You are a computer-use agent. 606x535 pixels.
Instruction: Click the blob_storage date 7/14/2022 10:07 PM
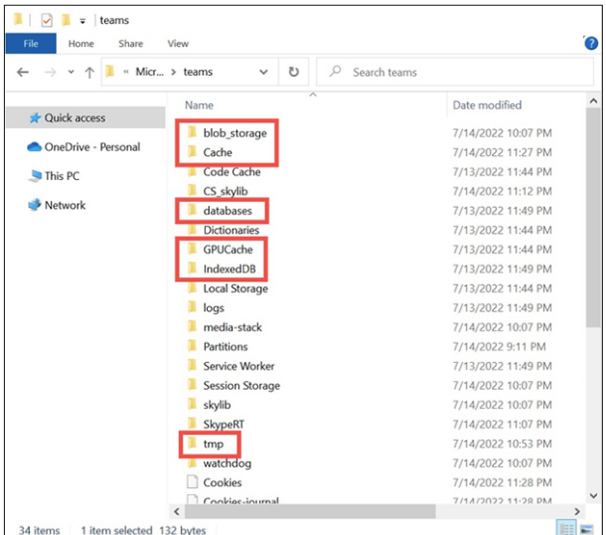point(502,133)
